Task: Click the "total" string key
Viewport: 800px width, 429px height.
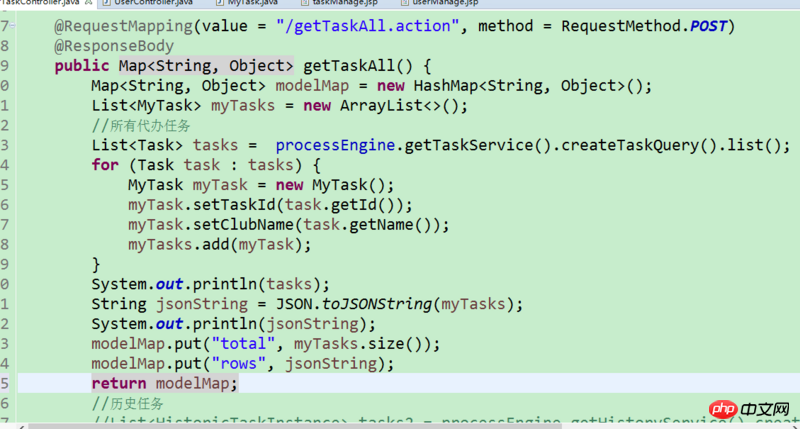Action: point(243,344)
